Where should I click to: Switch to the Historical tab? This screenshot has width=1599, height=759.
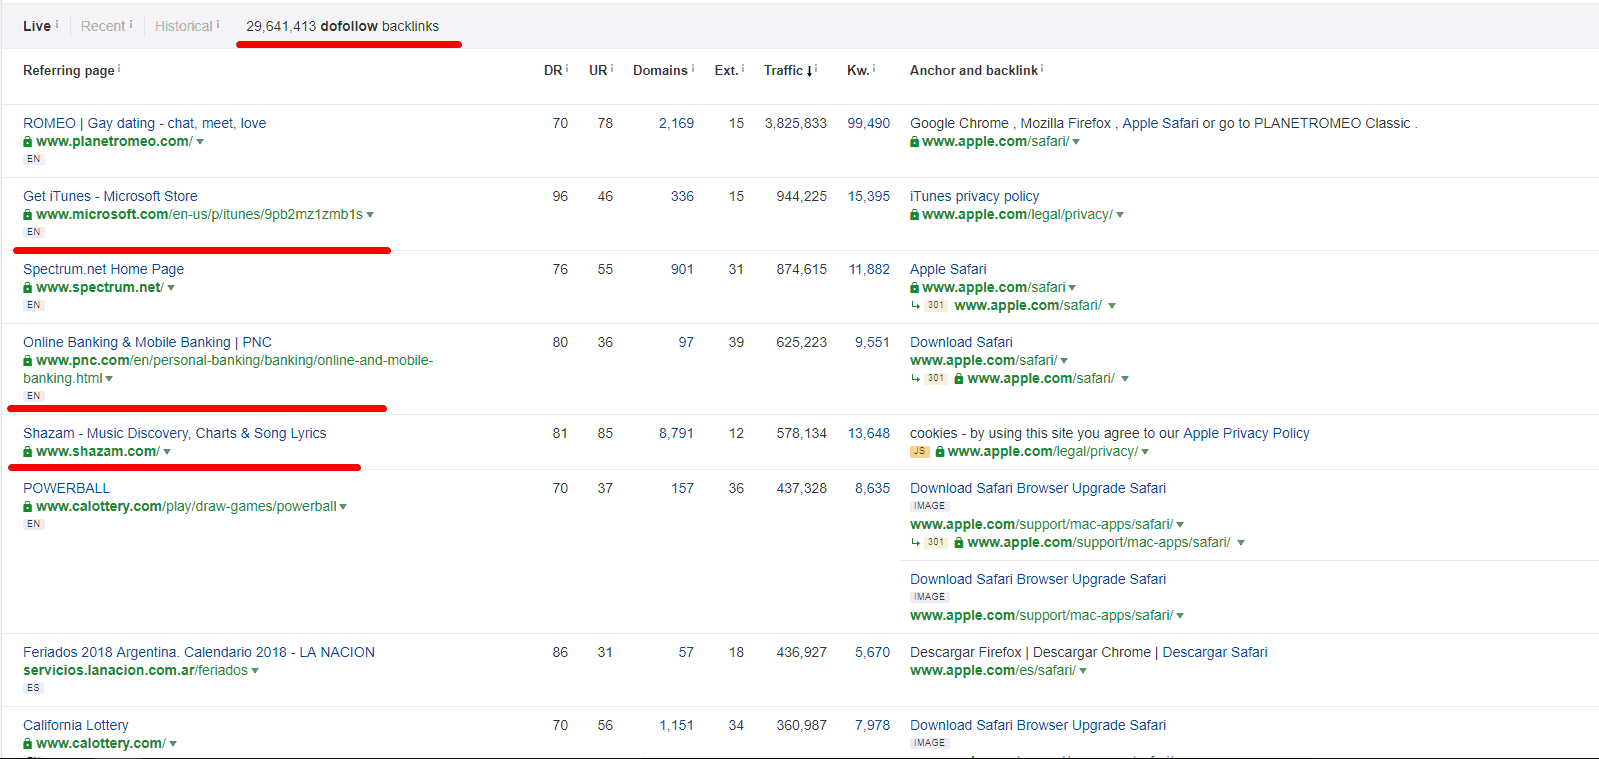pyautogui.click(x=183, y=26)
